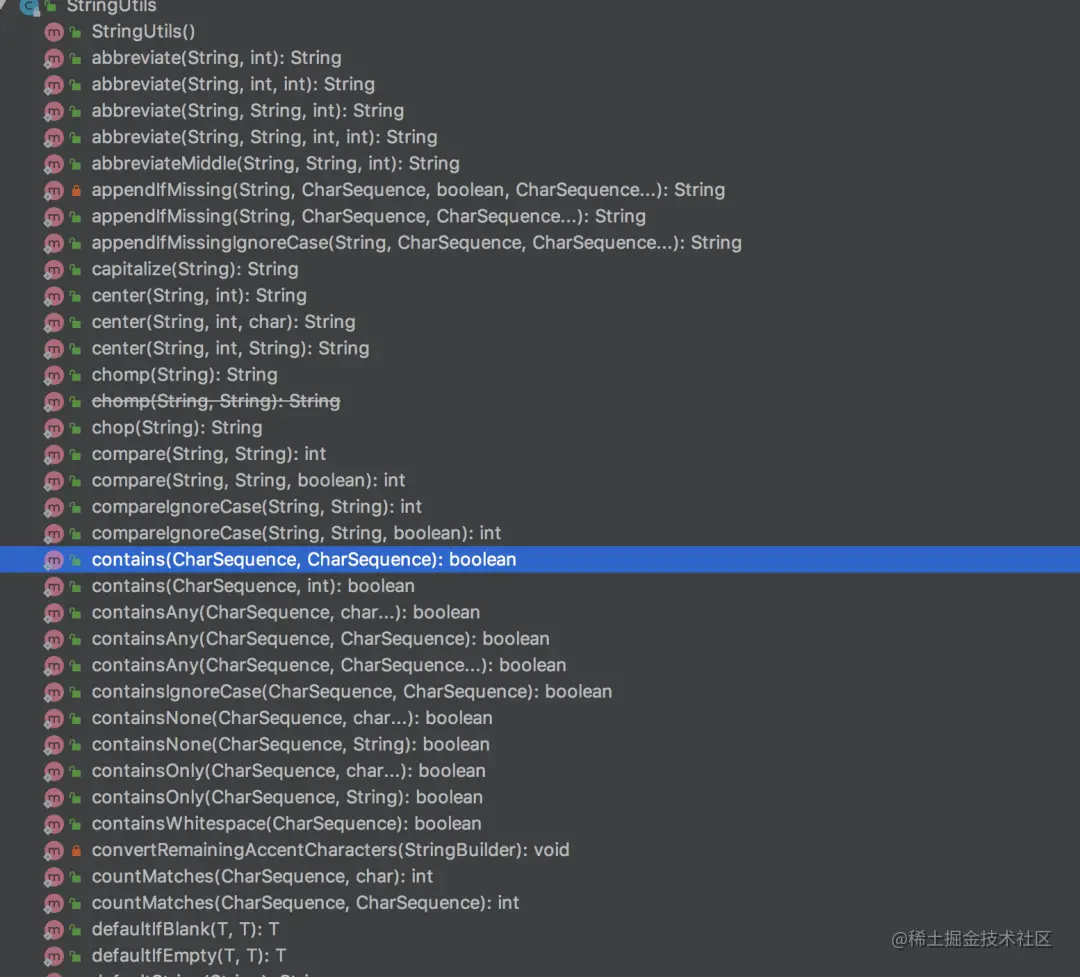Image resolution: width=1080 pixels, height=977 pixels.
Task: Click public visibility icon beside chomp(String): String
Action: point(76,376)
